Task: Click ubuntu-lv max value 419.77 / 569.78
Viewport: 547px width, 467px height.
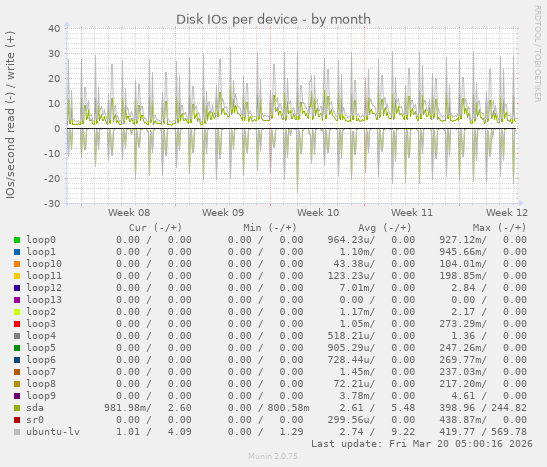Action: tap(483, 432)
